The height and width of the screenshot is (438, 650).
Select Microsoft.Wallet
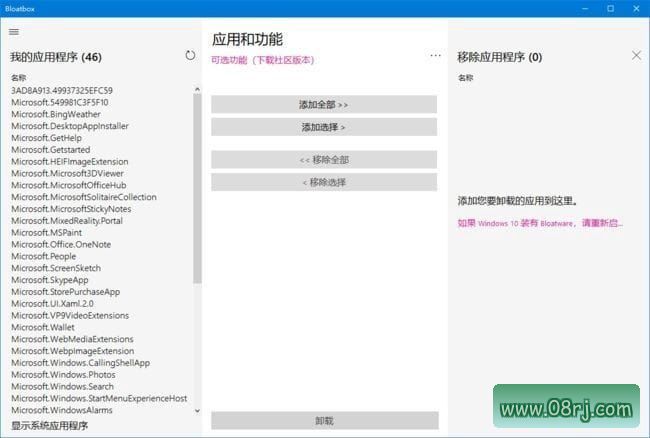coord(43,327)
